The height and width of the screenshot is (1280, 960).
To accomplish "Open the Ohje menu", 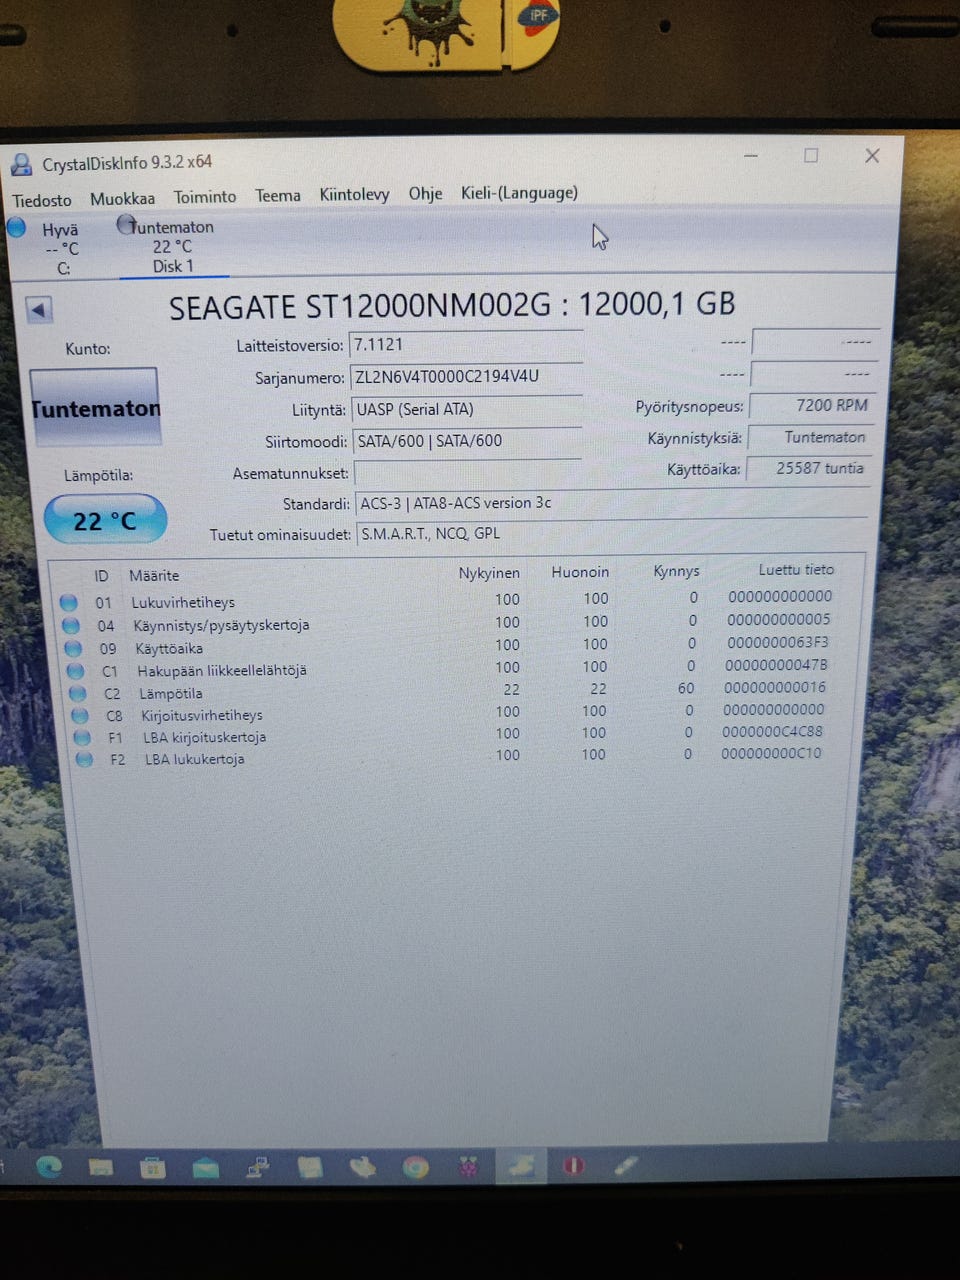I will tap(425, 193).
